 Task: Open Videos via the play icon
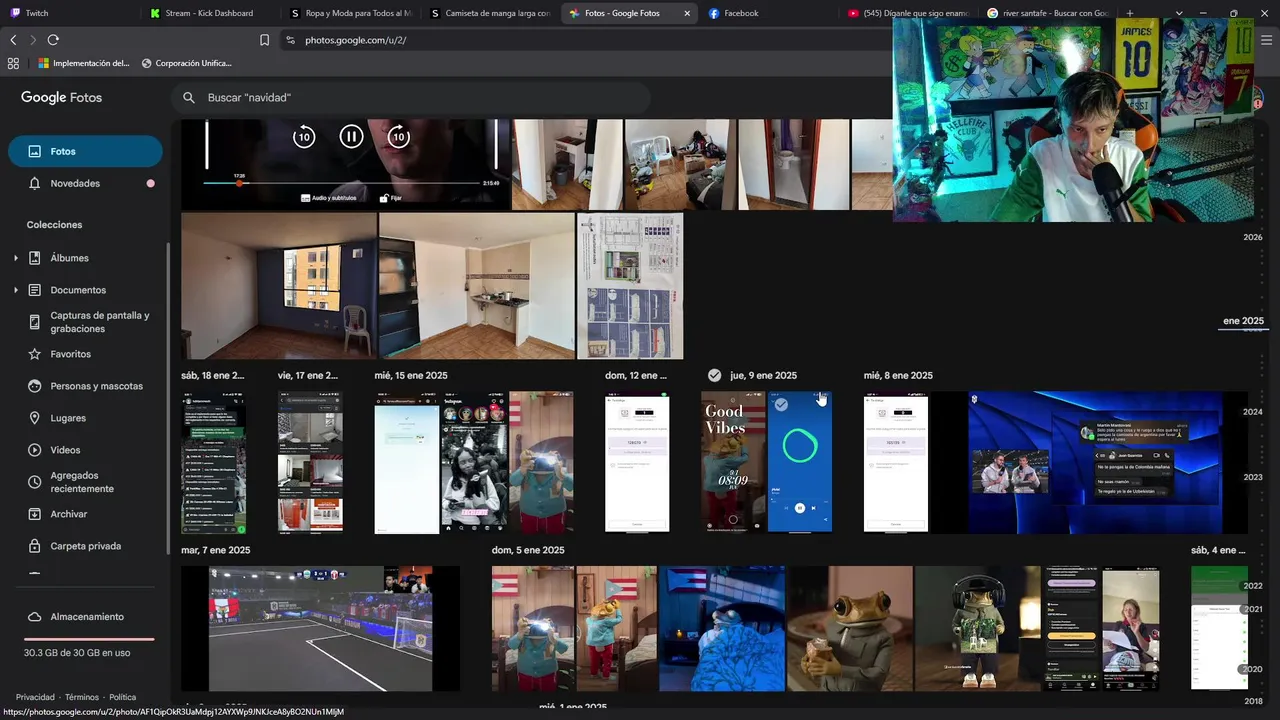click(35, 450)
